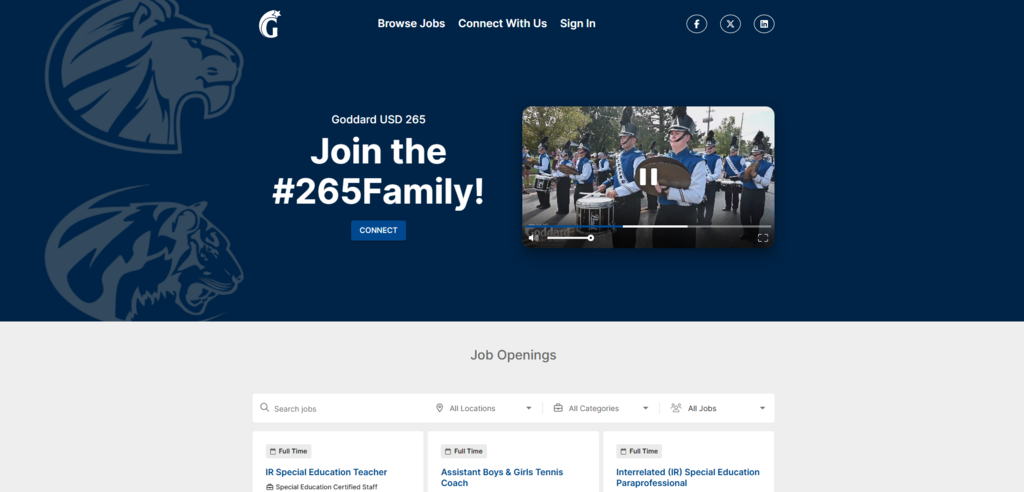Viewport: 1024px width, 492px height.
Task: Adjust the video volume slider
Action: pyautogui.click(x=570, y=238)
